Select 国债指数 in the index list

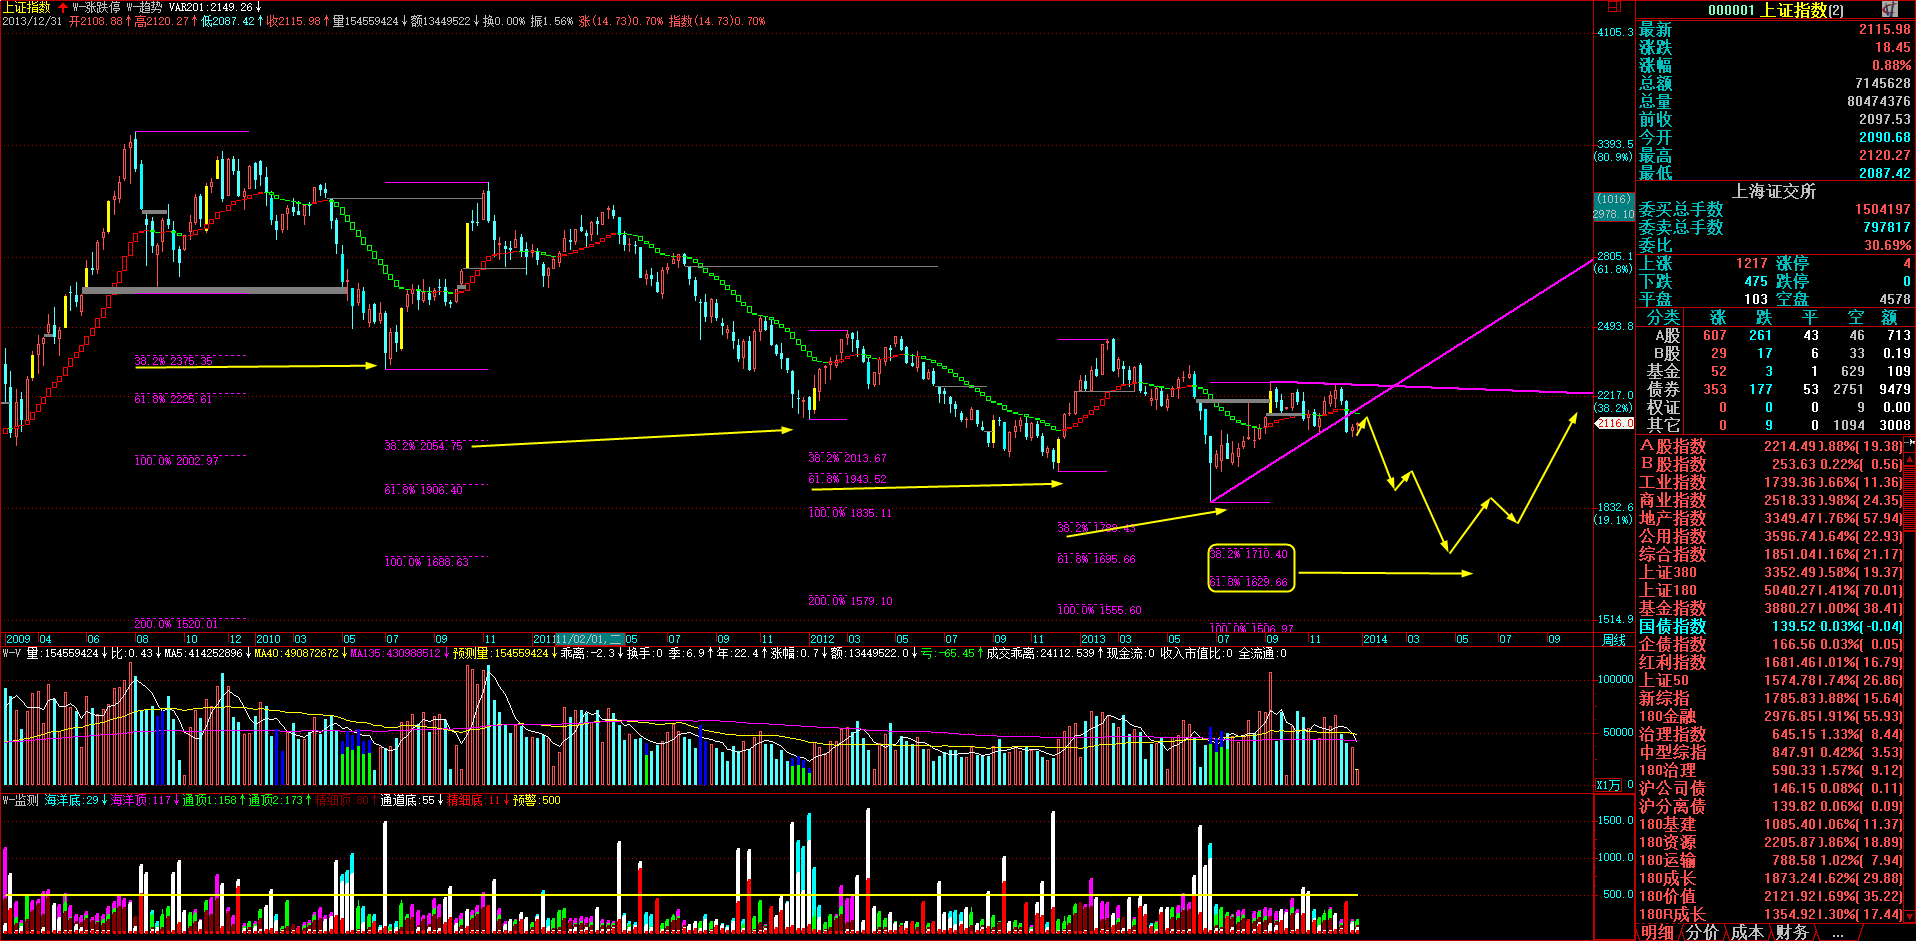[1672, 626]
